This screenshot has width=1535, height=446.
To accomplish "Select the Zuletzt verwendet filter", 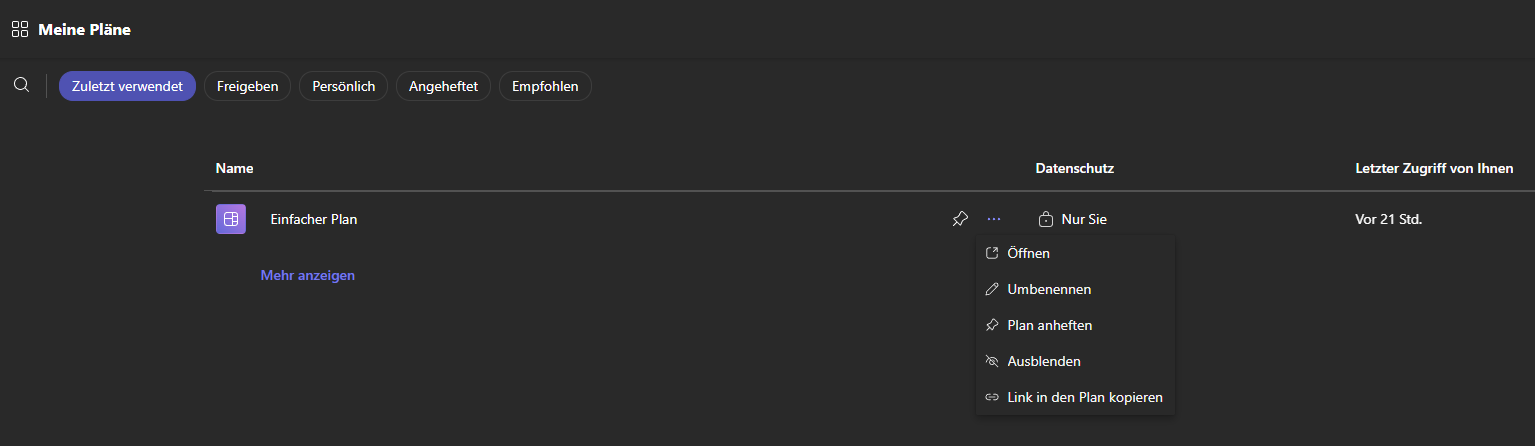I will [127, 86].
